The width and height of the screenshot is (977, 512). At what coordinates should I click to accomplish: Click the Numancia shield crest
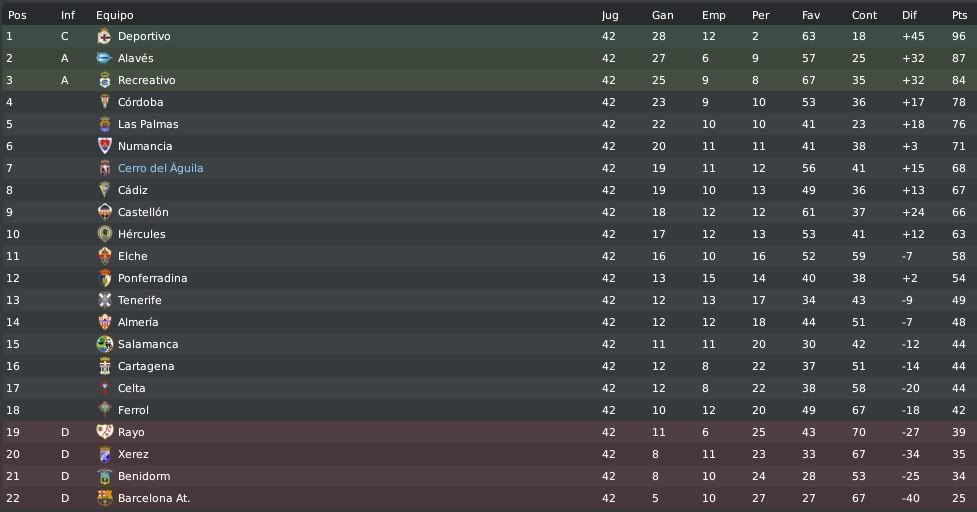pyautogui.click(x=104, y=146)
